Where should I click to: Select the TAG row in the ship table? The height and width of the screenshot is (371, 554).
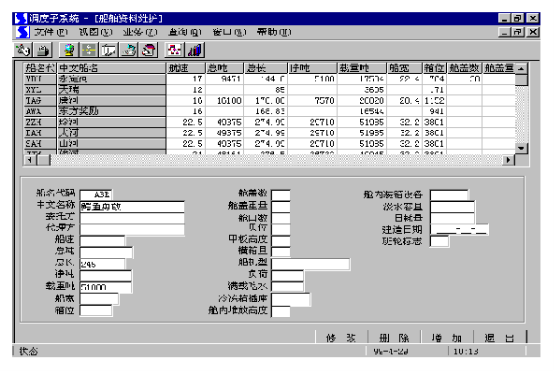click(x=269, y=101)
